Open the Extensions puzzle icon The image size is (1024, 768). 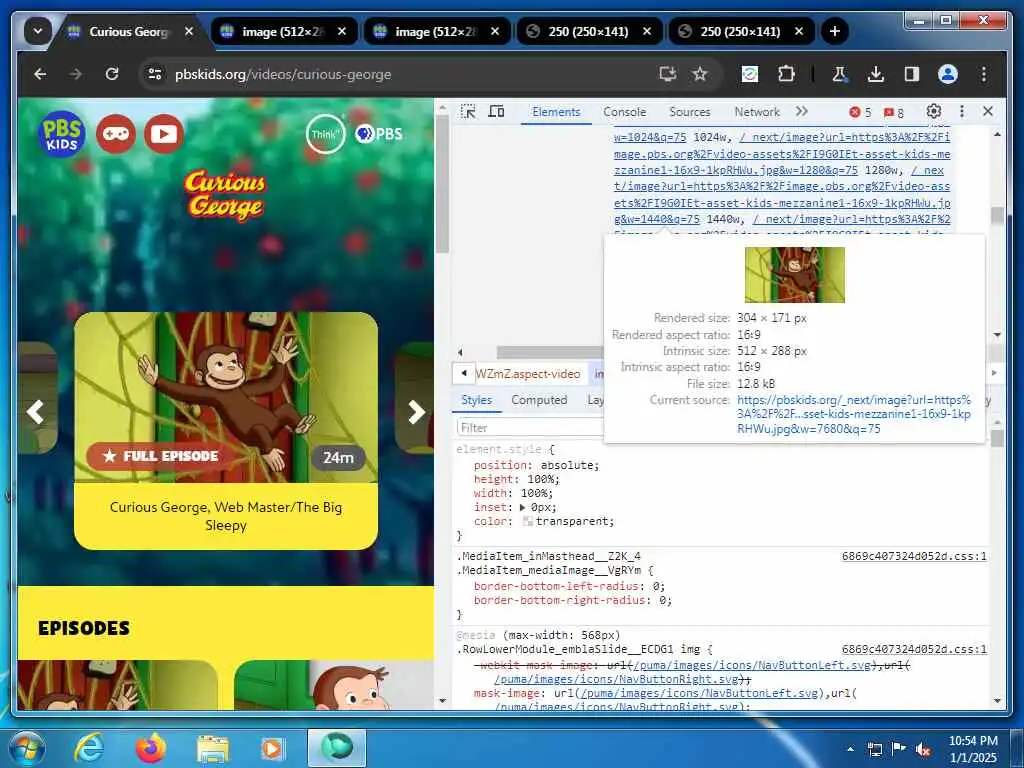point(786,74)
